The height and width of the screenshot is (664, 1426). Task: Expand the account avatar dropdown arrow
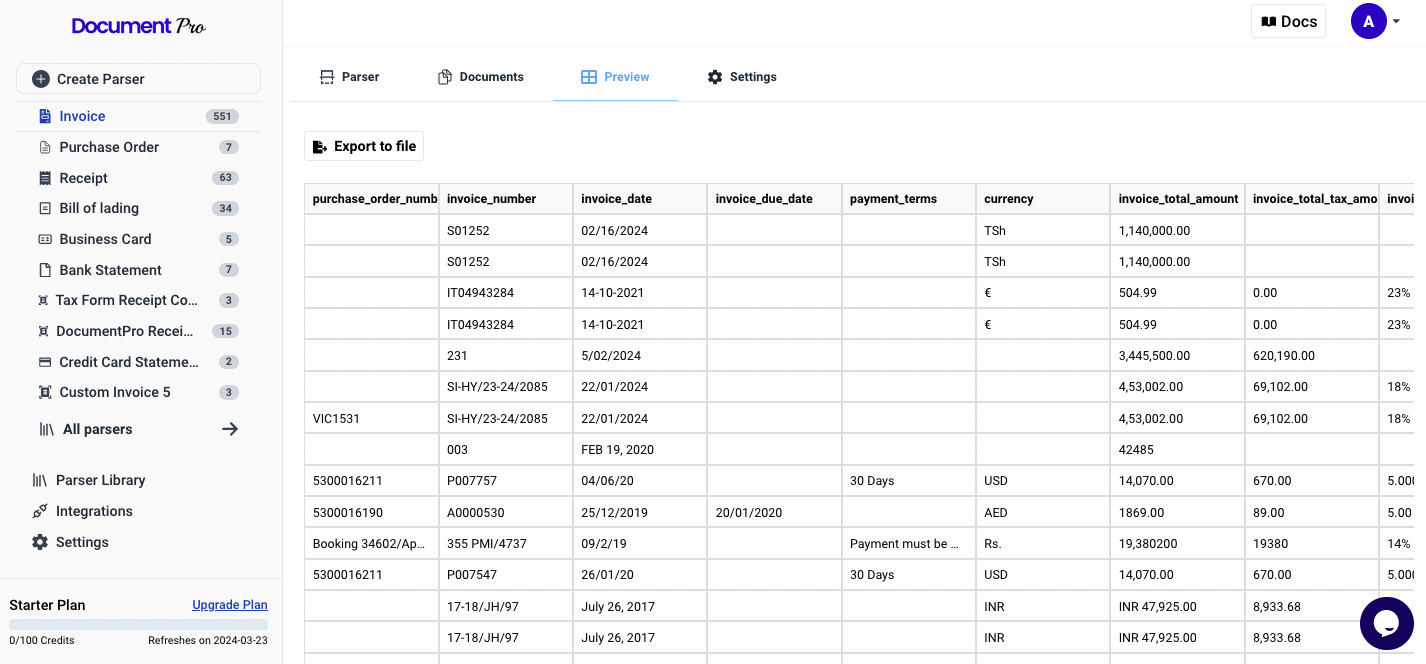click(x=1396, y=21)
